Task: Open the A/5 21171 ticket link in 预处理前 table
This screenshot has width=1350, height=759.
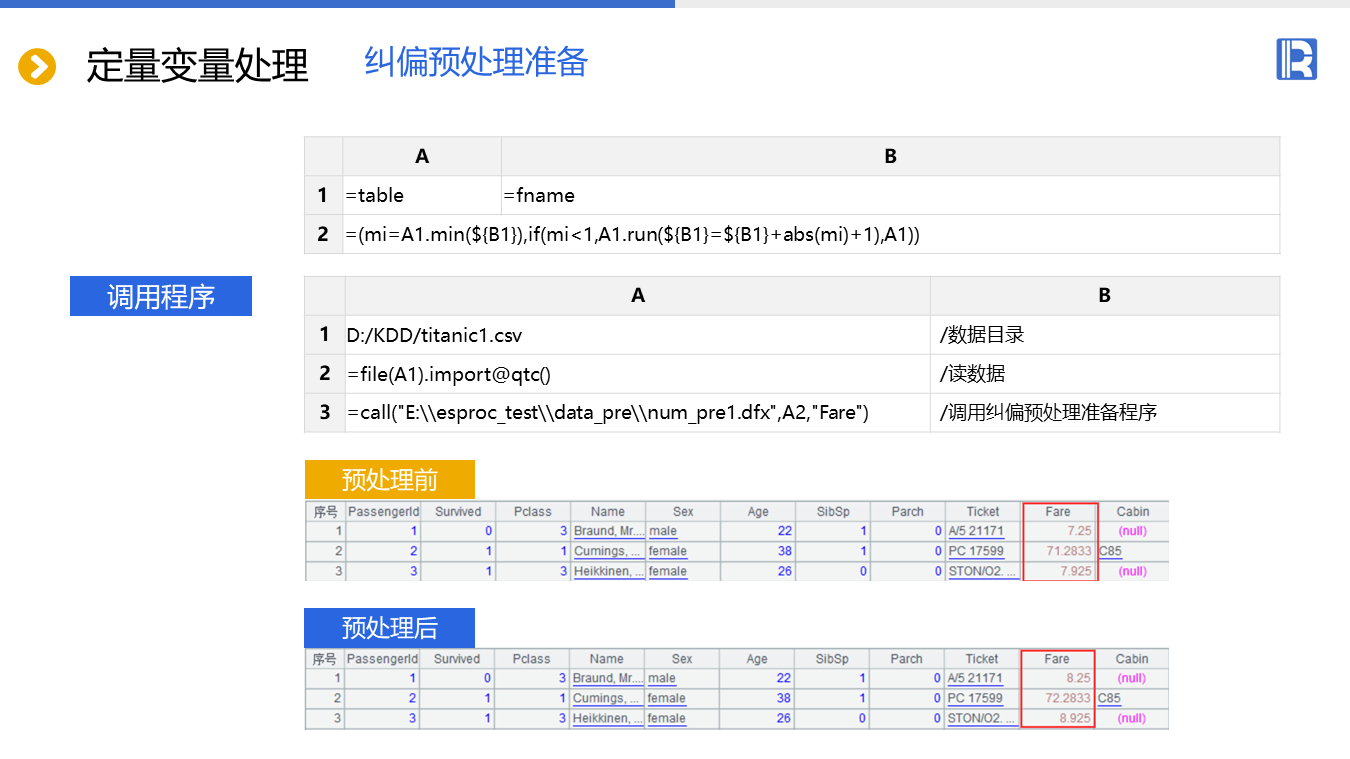Action: coord(975,531)
